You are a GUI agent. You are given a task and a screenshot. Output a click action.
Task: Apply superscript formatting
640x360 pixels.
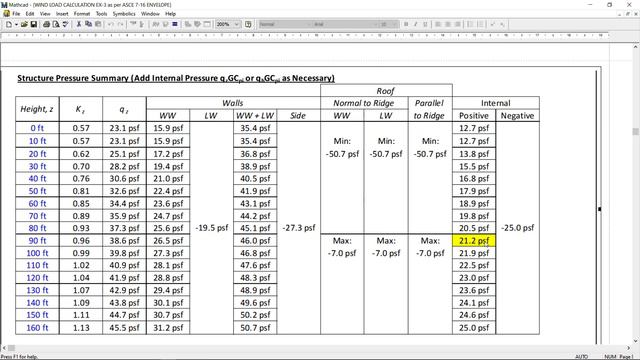point(492,24)
